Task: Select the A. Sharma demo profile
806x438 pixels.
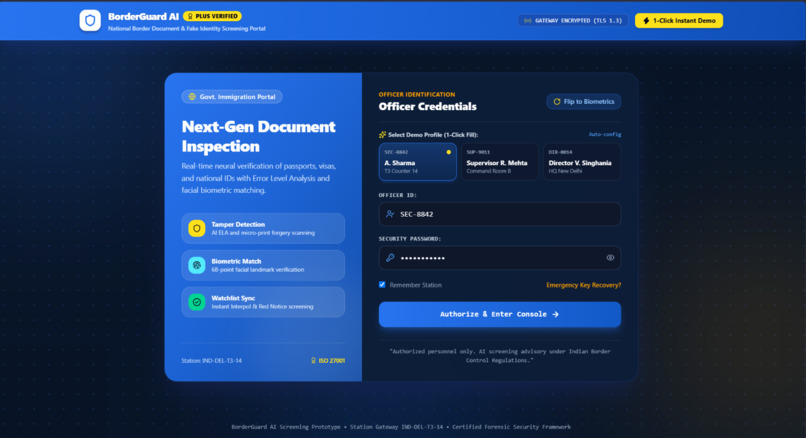Action: click(417, 161)
